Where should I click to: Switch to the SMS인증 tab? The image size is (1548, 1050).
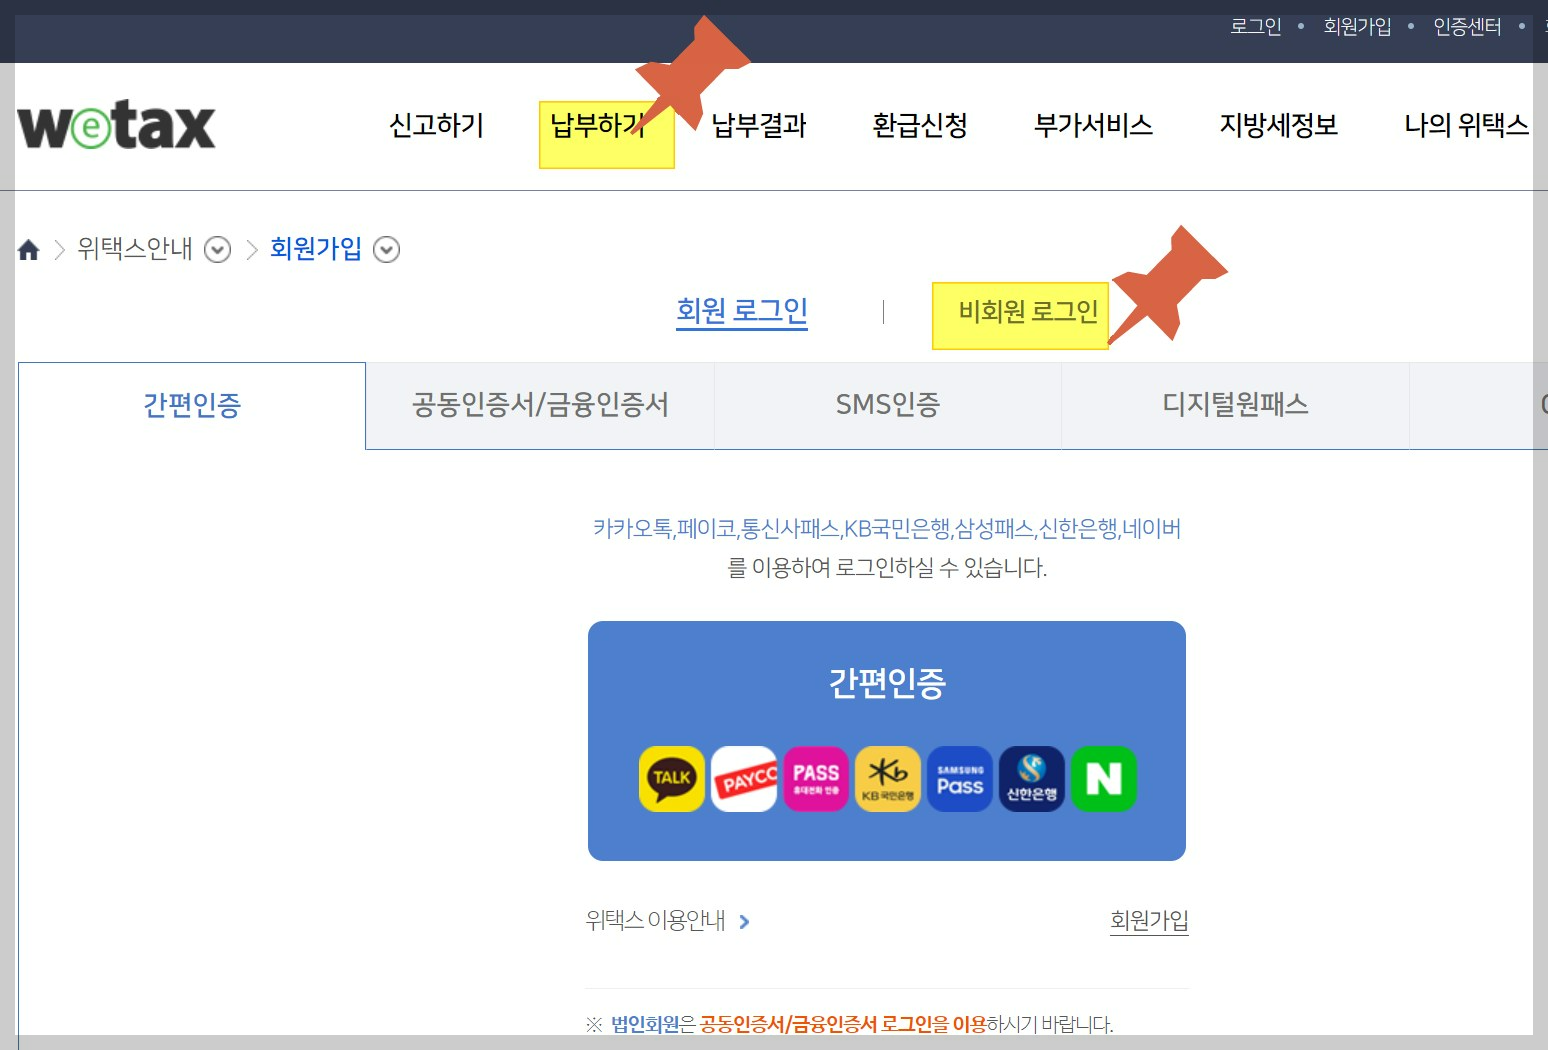tap(887, 405)
